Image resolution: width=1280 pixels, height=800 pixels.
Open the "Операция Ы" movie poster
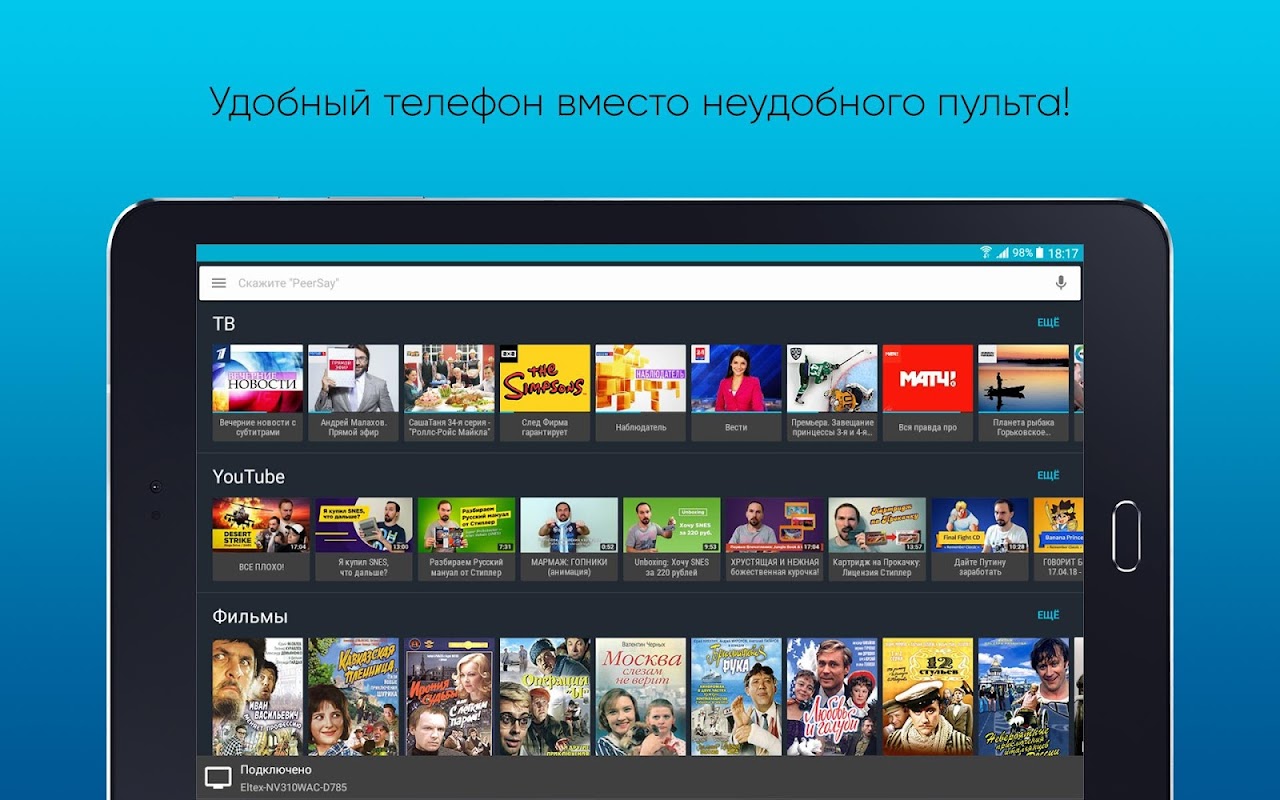pos(545,697)
